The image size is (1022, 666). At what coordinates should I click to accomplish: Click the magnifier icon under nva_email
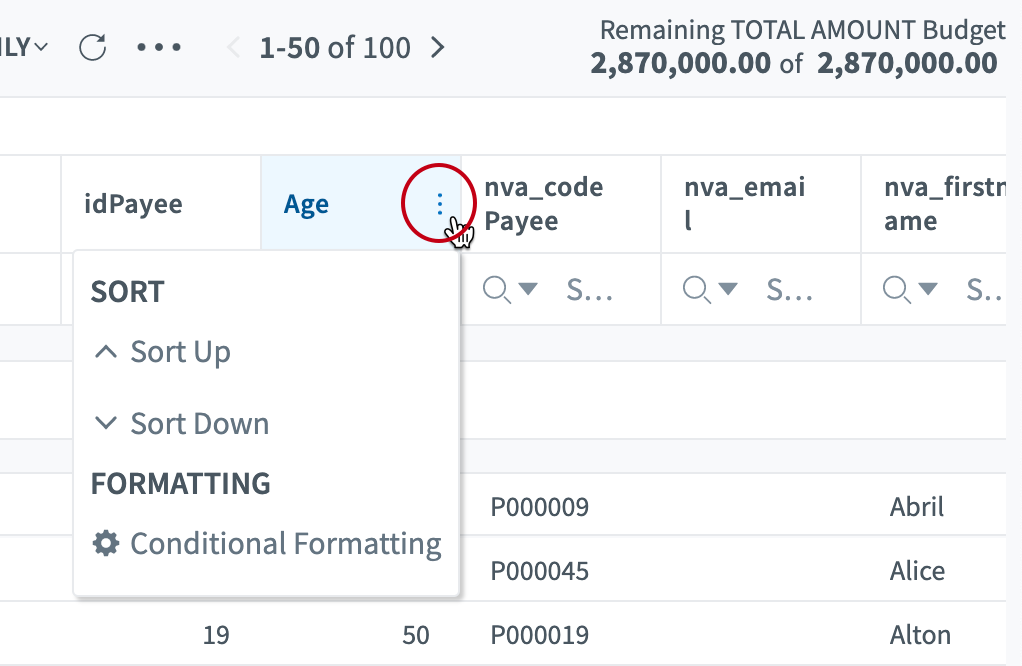(696, 289)
